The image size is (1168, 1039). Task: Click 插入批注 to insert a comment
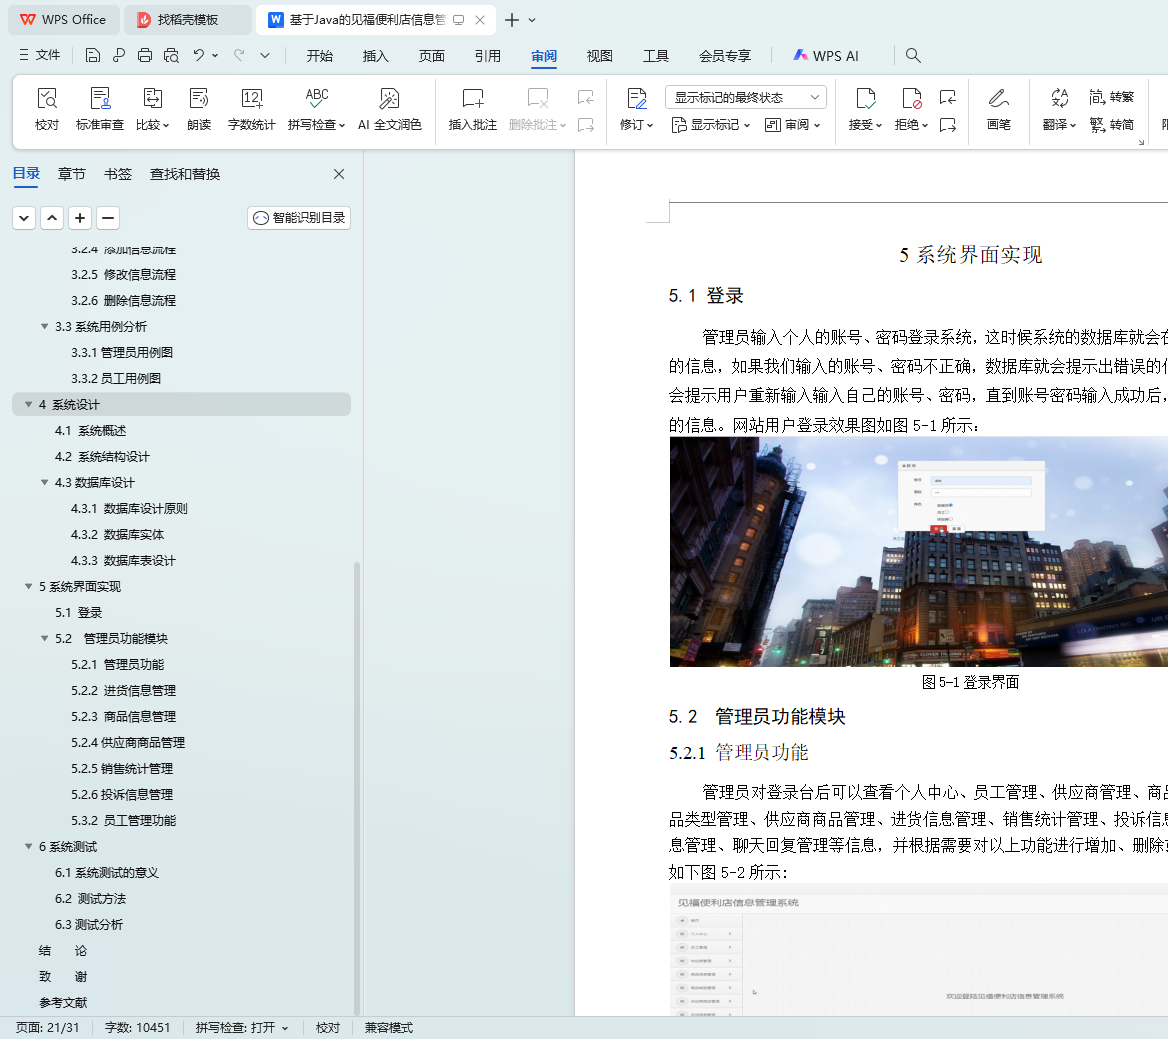(x=472, y=108)
